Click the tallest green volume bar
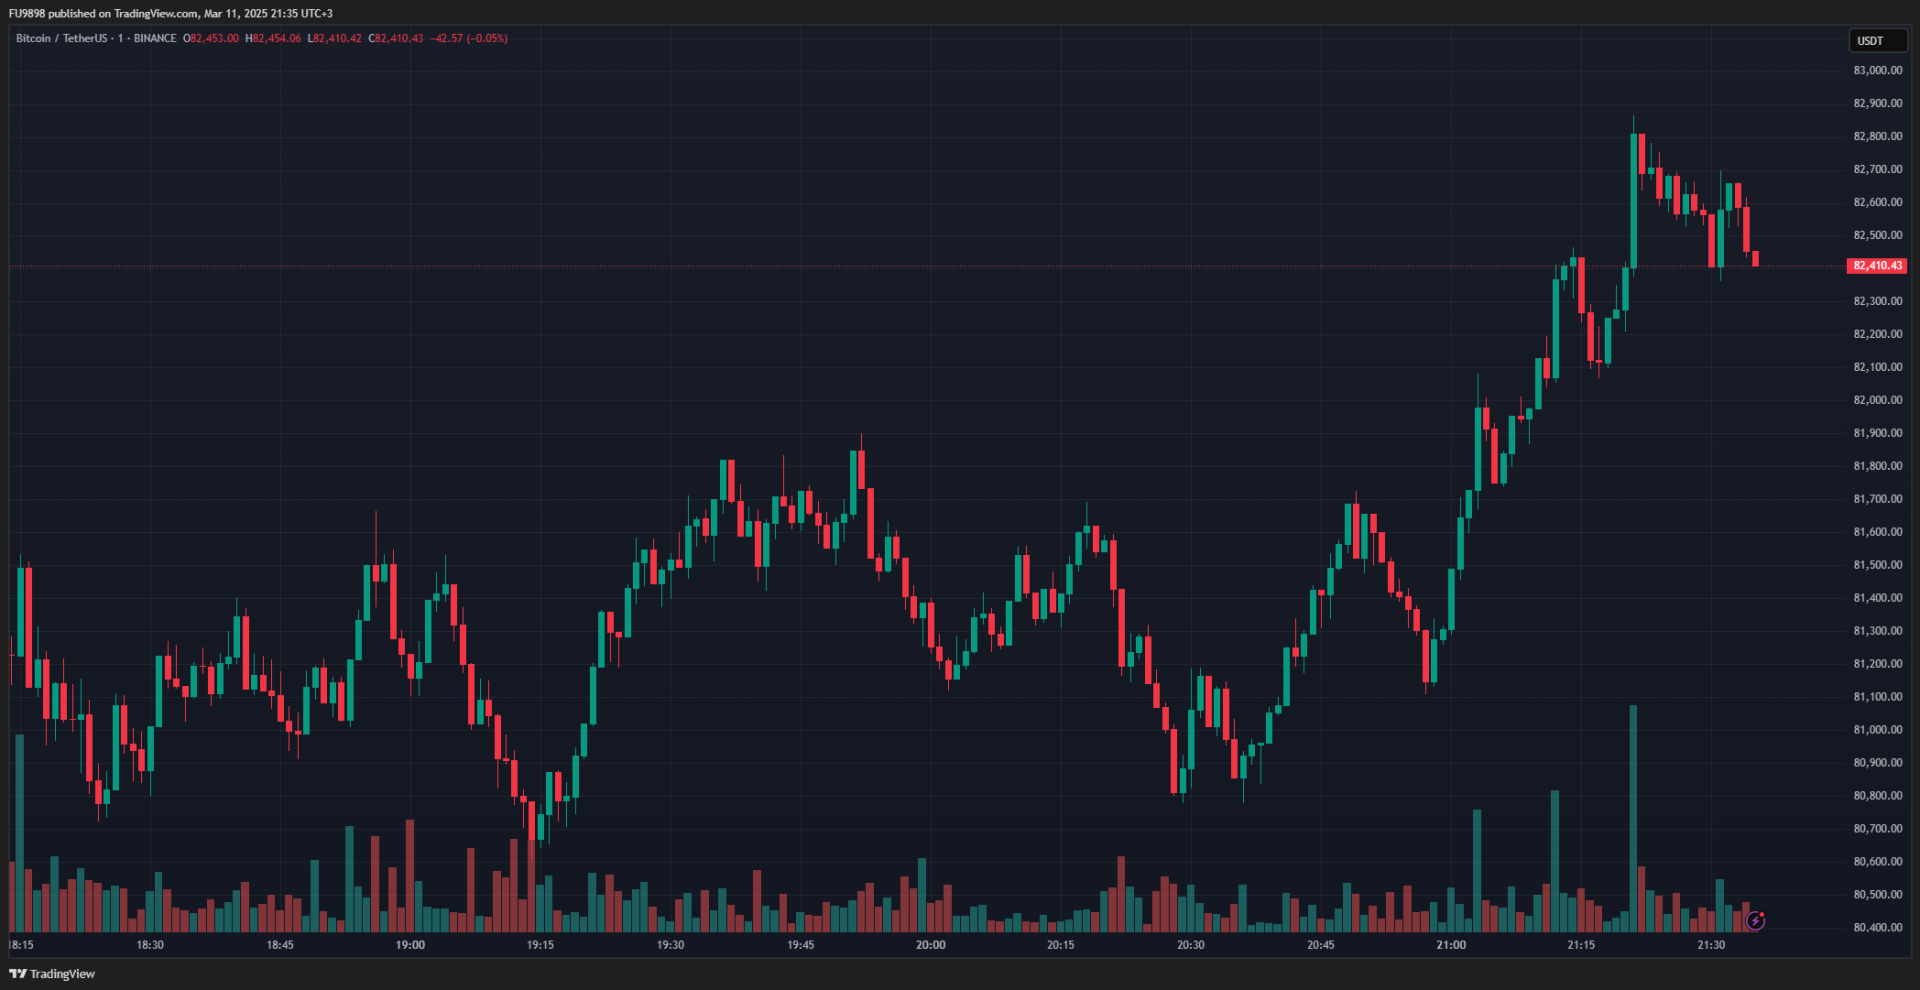 [x=1633, y=820]
